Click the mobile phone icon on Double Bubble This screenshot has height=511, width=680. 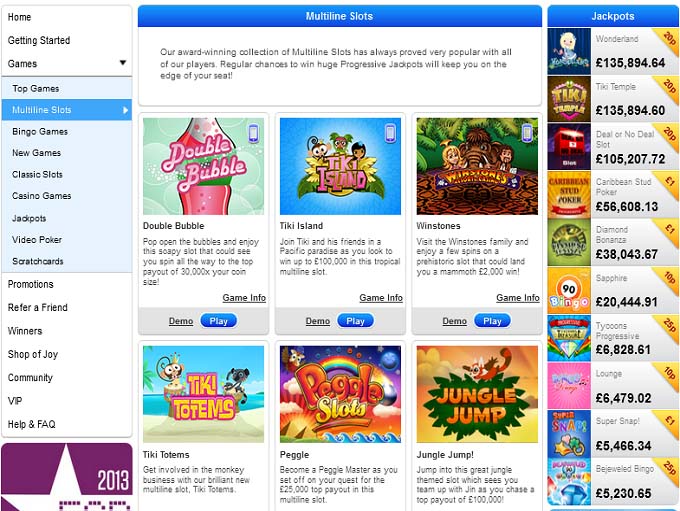(x=254, y=134)
